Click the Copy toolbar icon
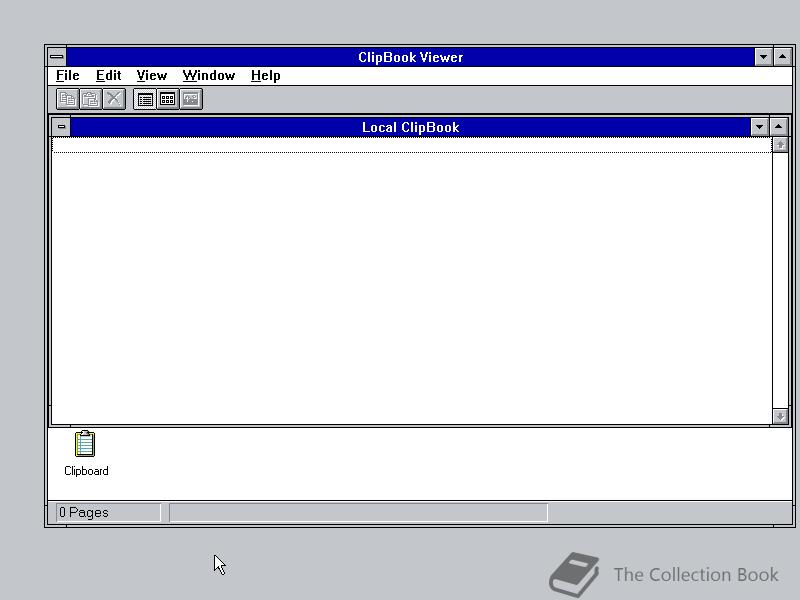Viewport: 800px width, 600px height. [x=67, y=99]
